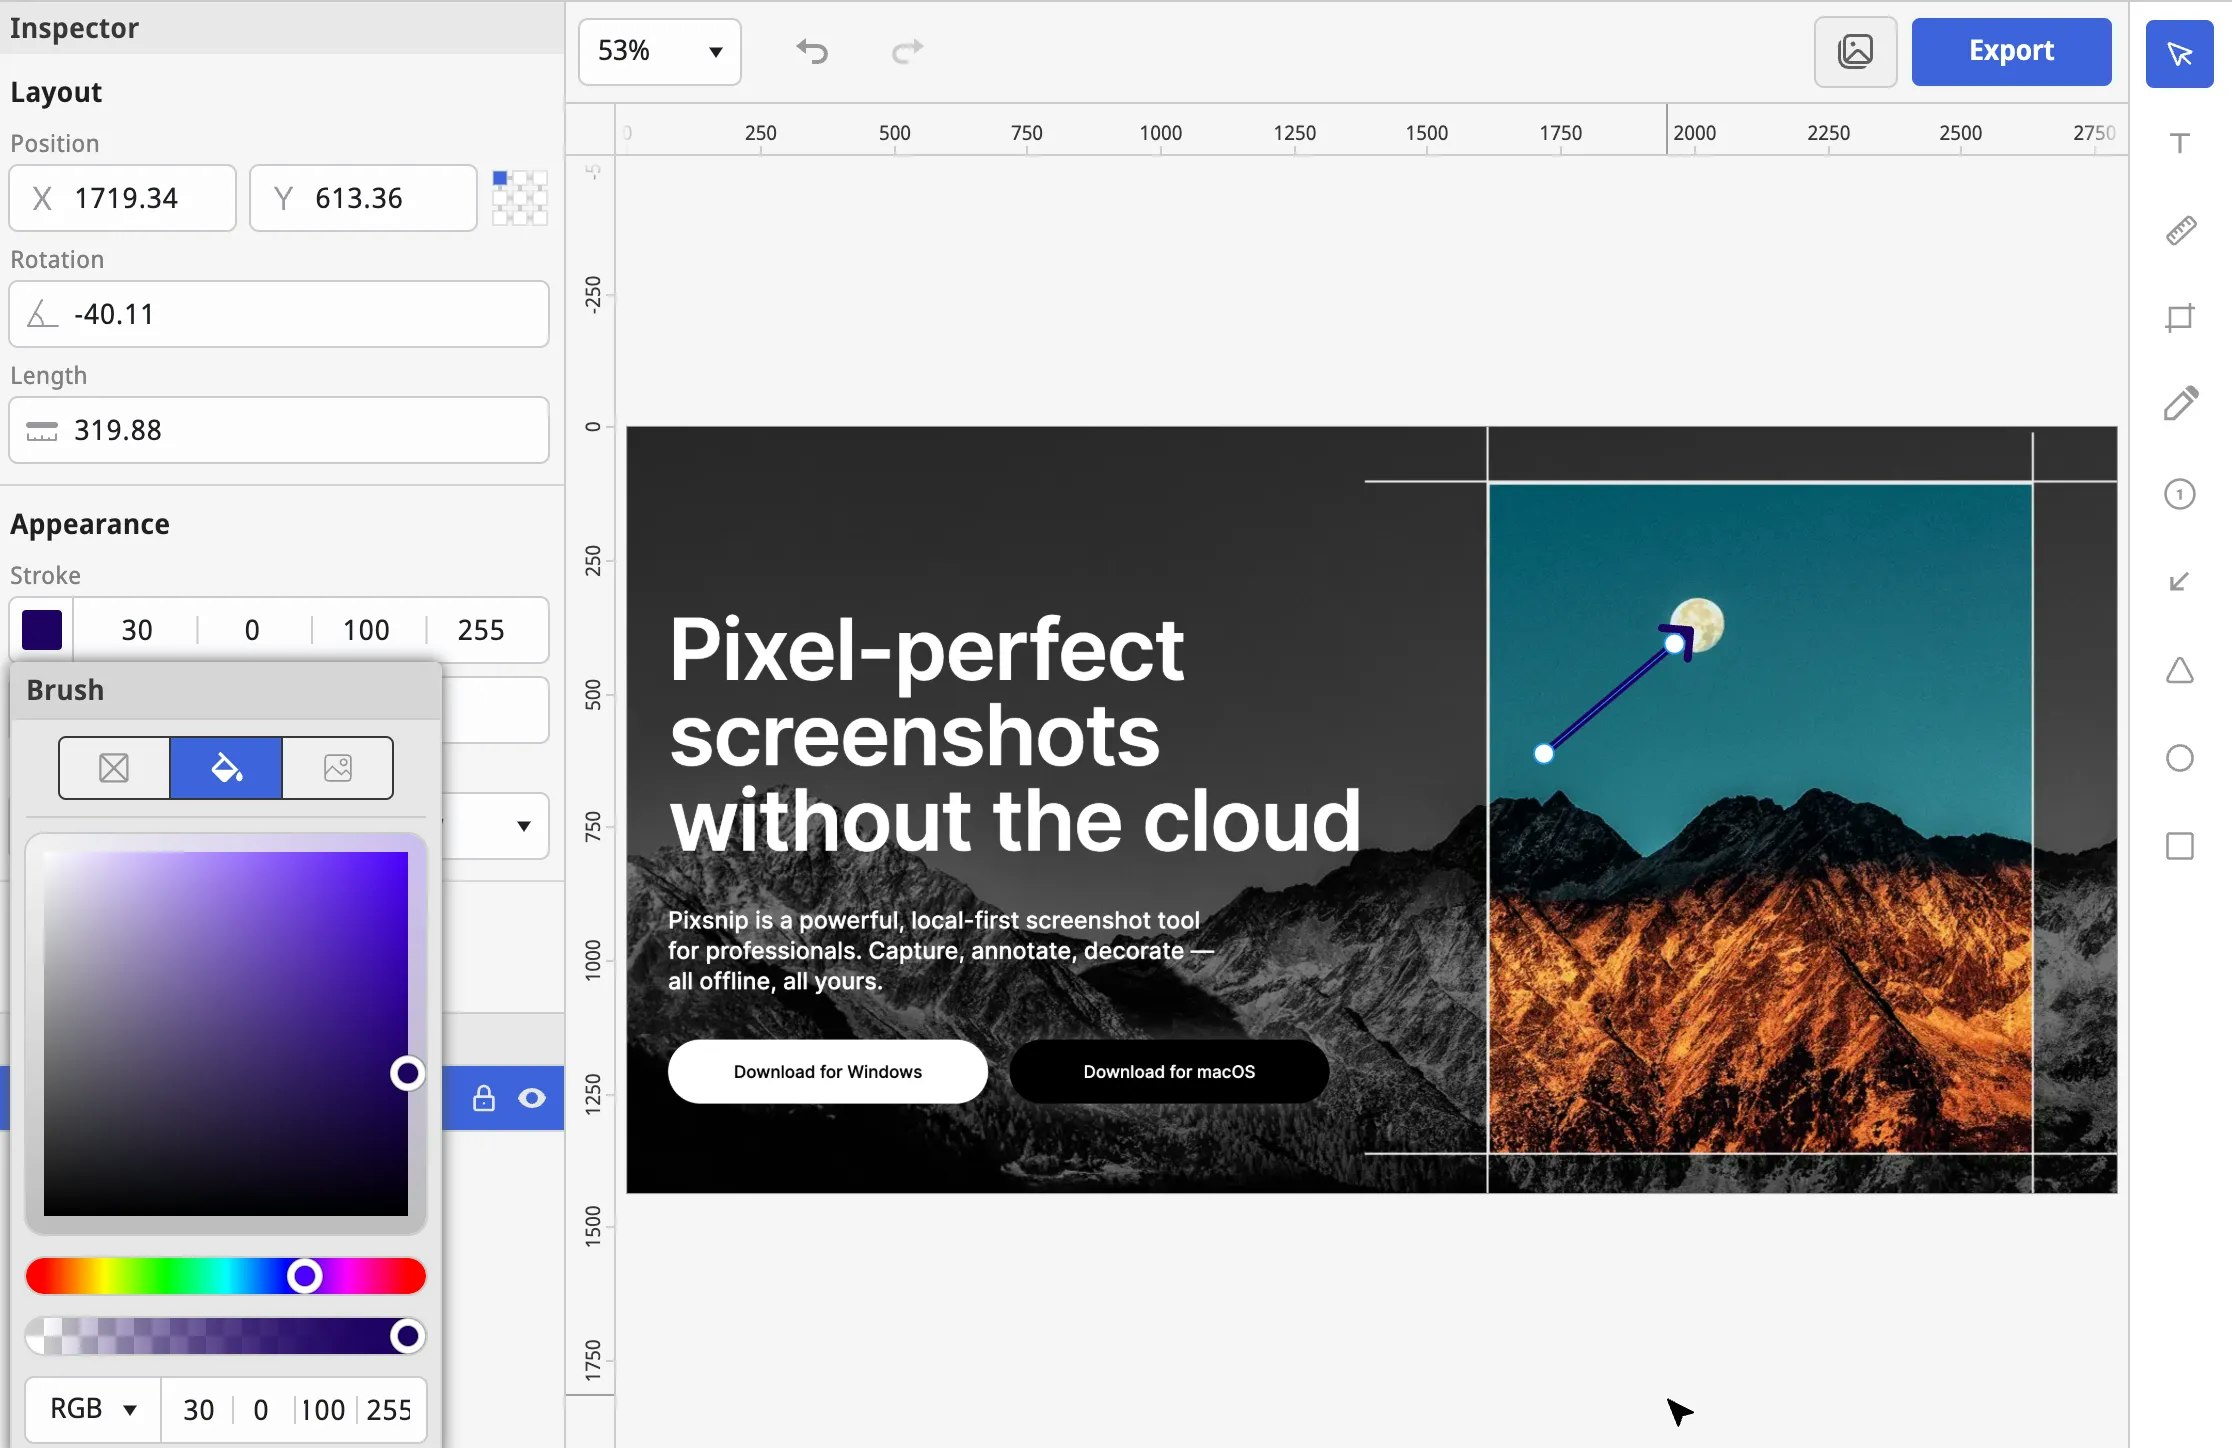The width and height of the screenshot is (2232, 1448).
Task: Click the Export button
Action: coord(2011,51)
